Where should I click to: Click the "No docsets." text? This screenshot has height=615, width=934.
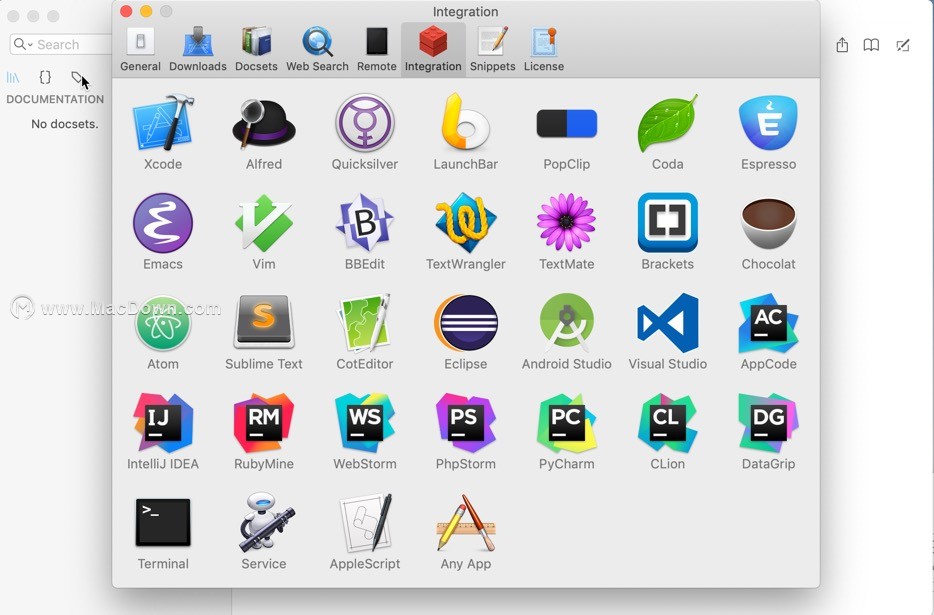pyautogui.click(x=65, y=124)
